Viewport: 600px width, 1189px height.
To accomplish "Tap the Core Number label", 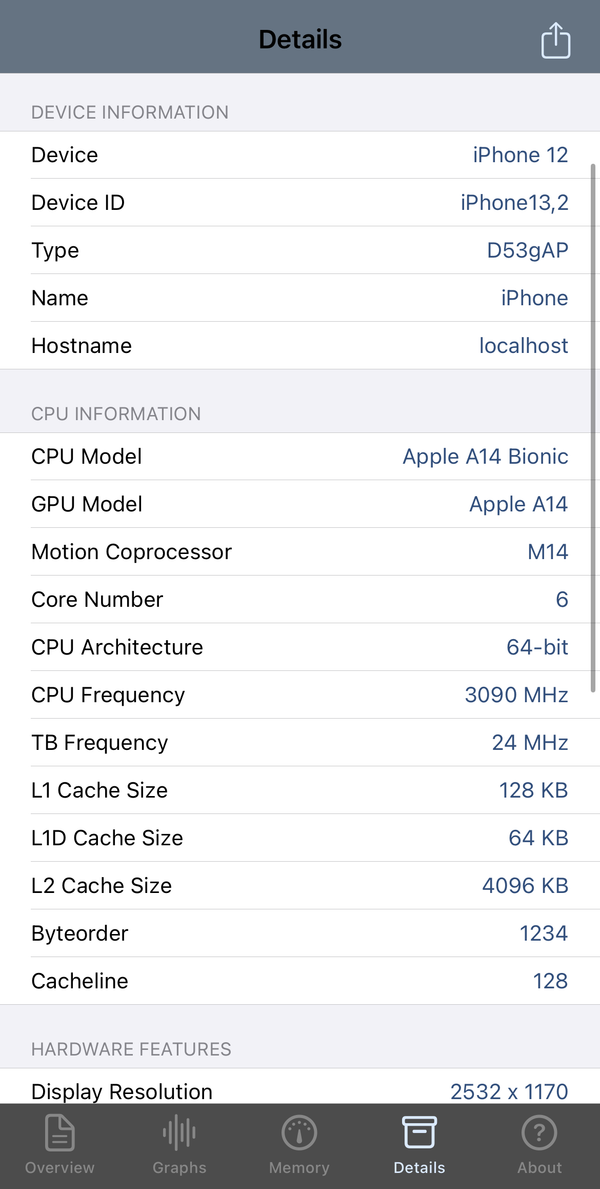I will 97,600.
